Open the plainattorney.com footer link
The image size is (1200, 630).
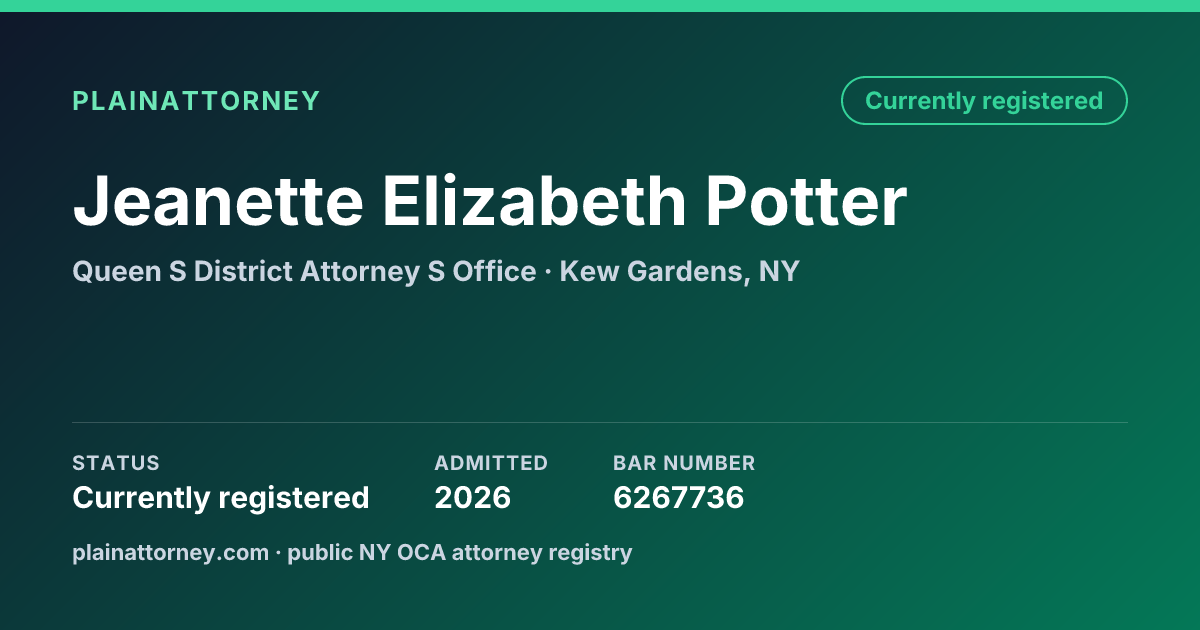coord(171,552)
